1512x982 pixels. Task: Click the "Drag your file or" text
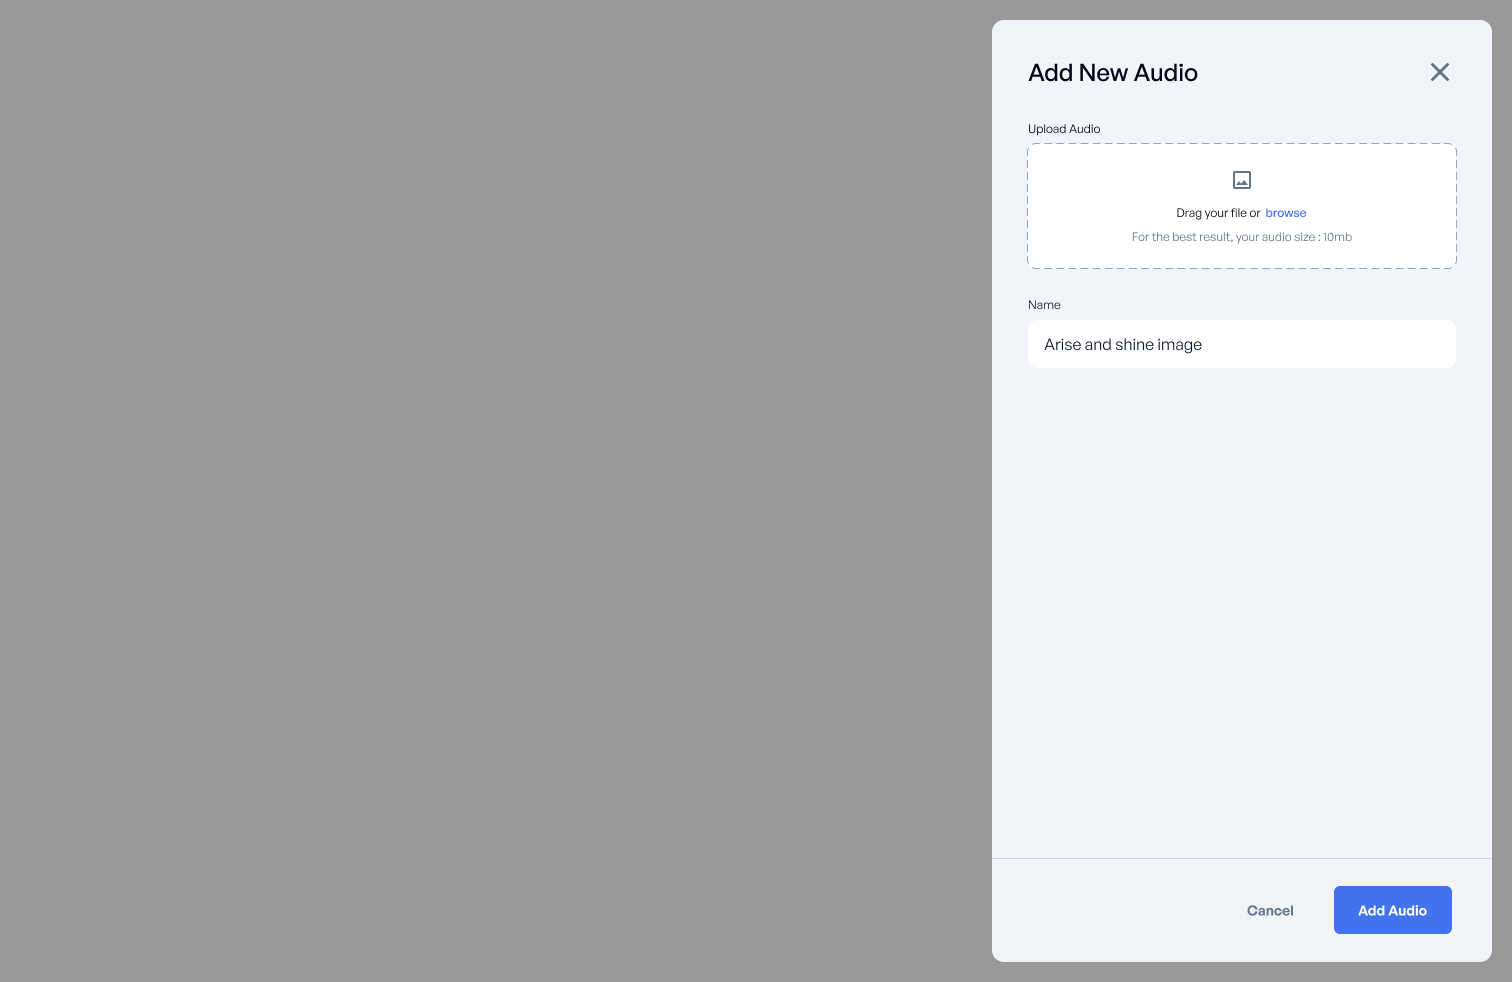click(1218, 213)
